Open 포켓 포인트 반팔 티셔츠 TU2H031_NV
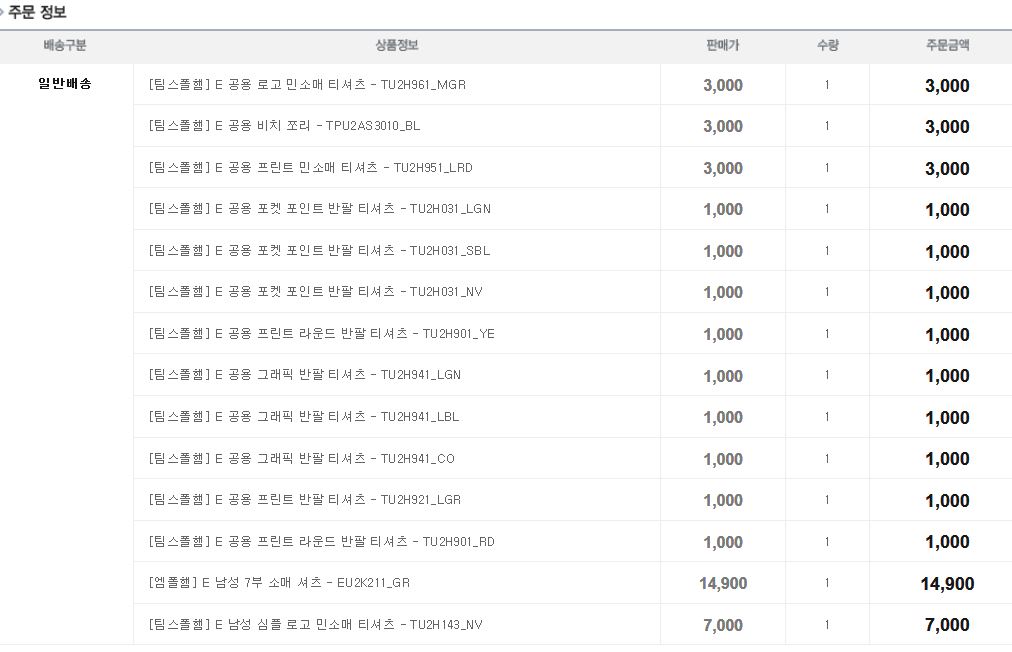The image size is (1012, 652). [x=315, y=292]
